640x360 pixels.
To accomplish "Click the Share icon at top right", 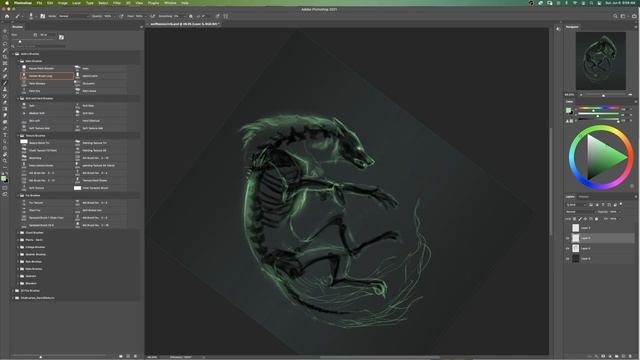I will pos(634,16).
